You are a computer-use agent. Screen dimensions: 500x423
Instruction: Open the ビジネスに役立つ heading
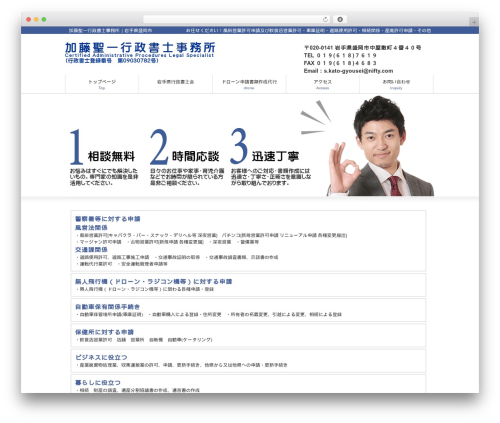101,357
